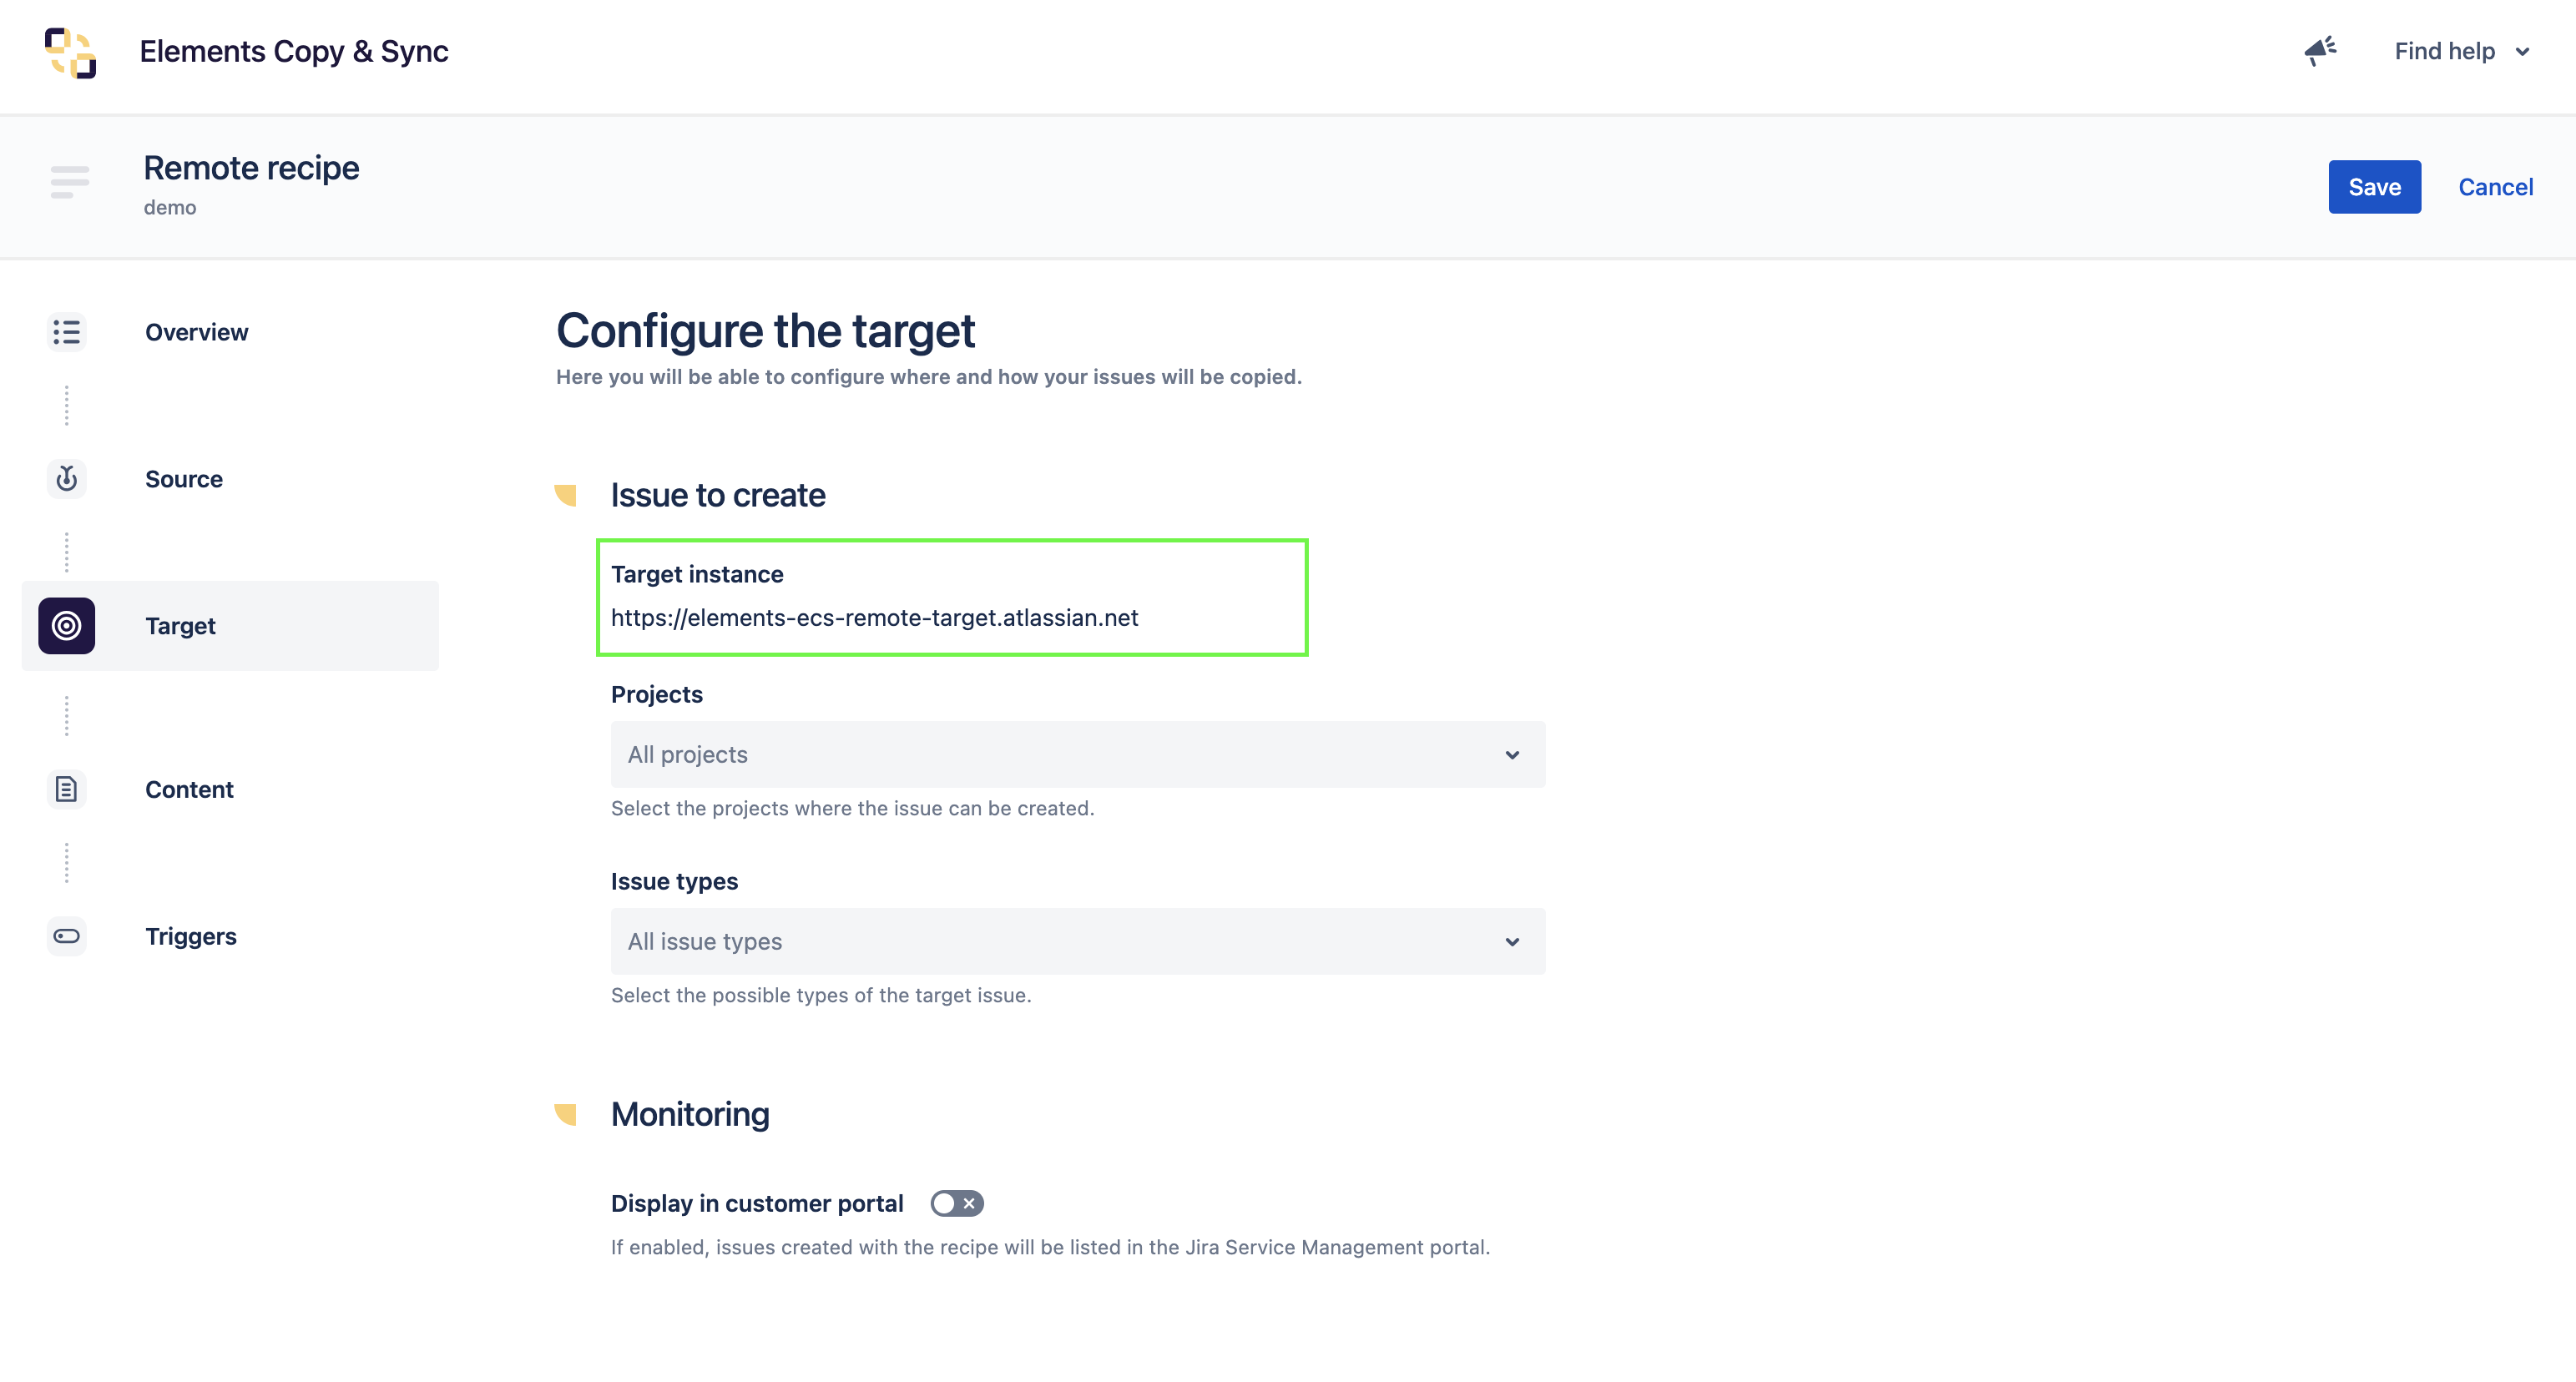Go to the Triggers section

pyautogui.click(x=190, y=937)
